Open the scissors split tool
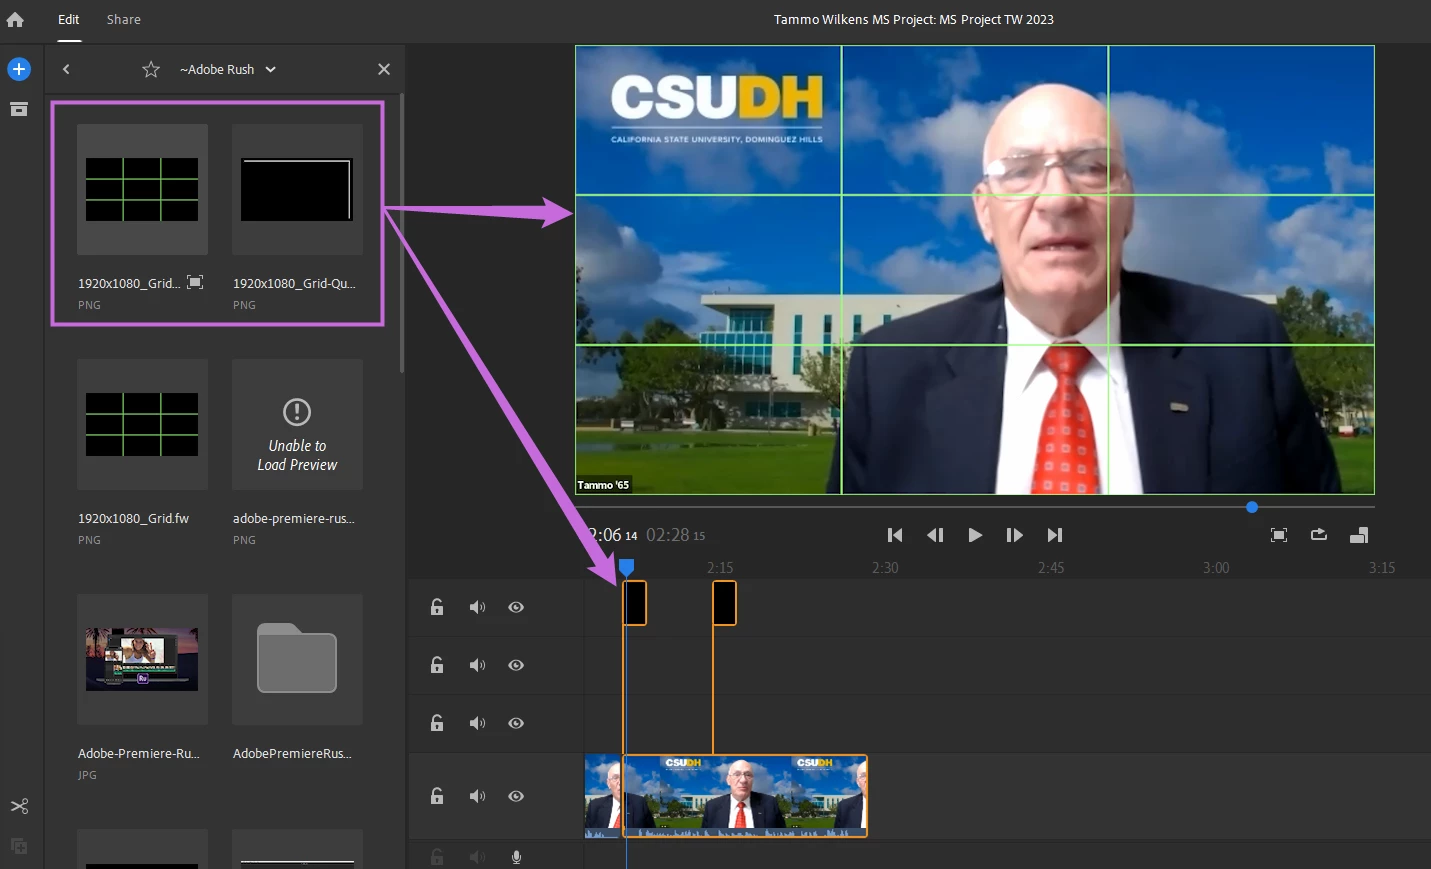This screenshot has height=869, width=1431. 19,806
